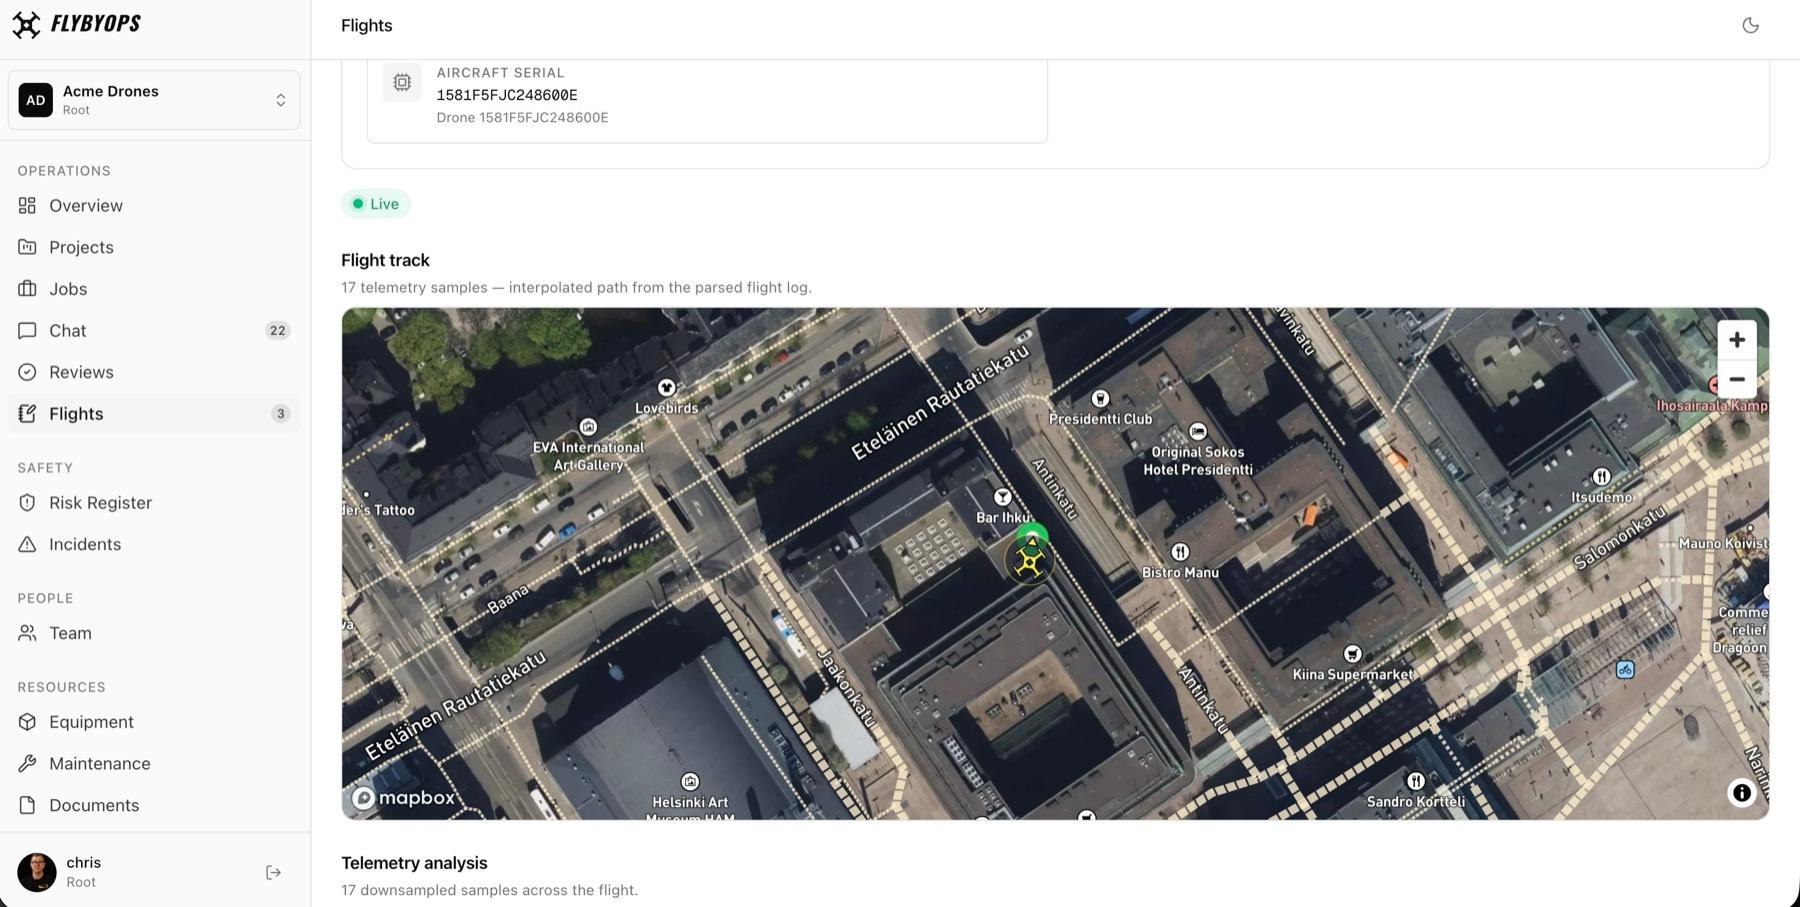Click the drone marker on the map

(1029, 559)
